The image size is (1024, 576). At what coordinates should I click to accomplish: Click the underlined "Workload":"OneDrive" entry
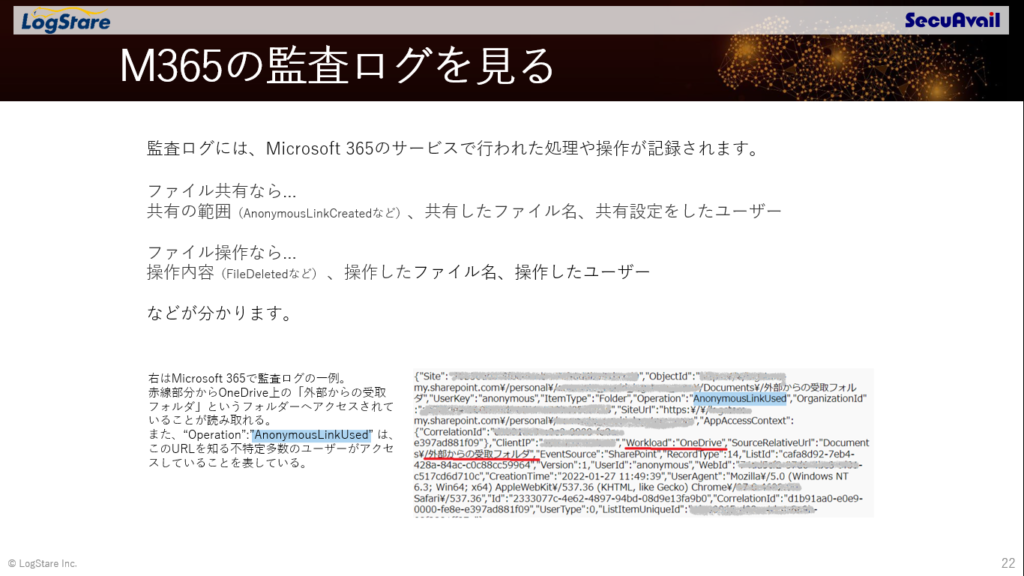(675, 443)
